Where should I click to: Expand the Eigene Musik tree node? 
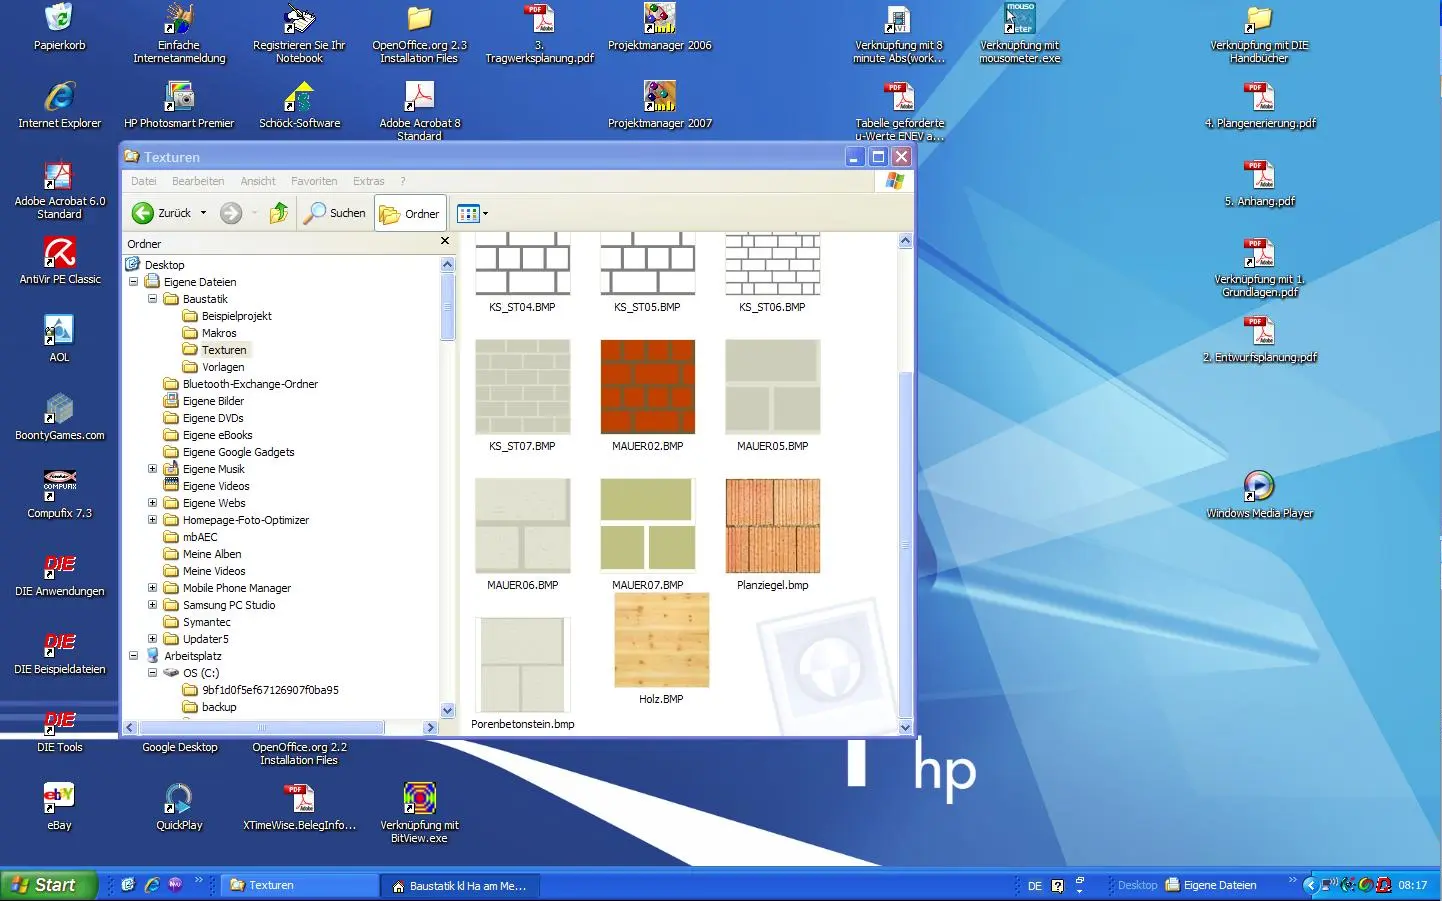152,469
